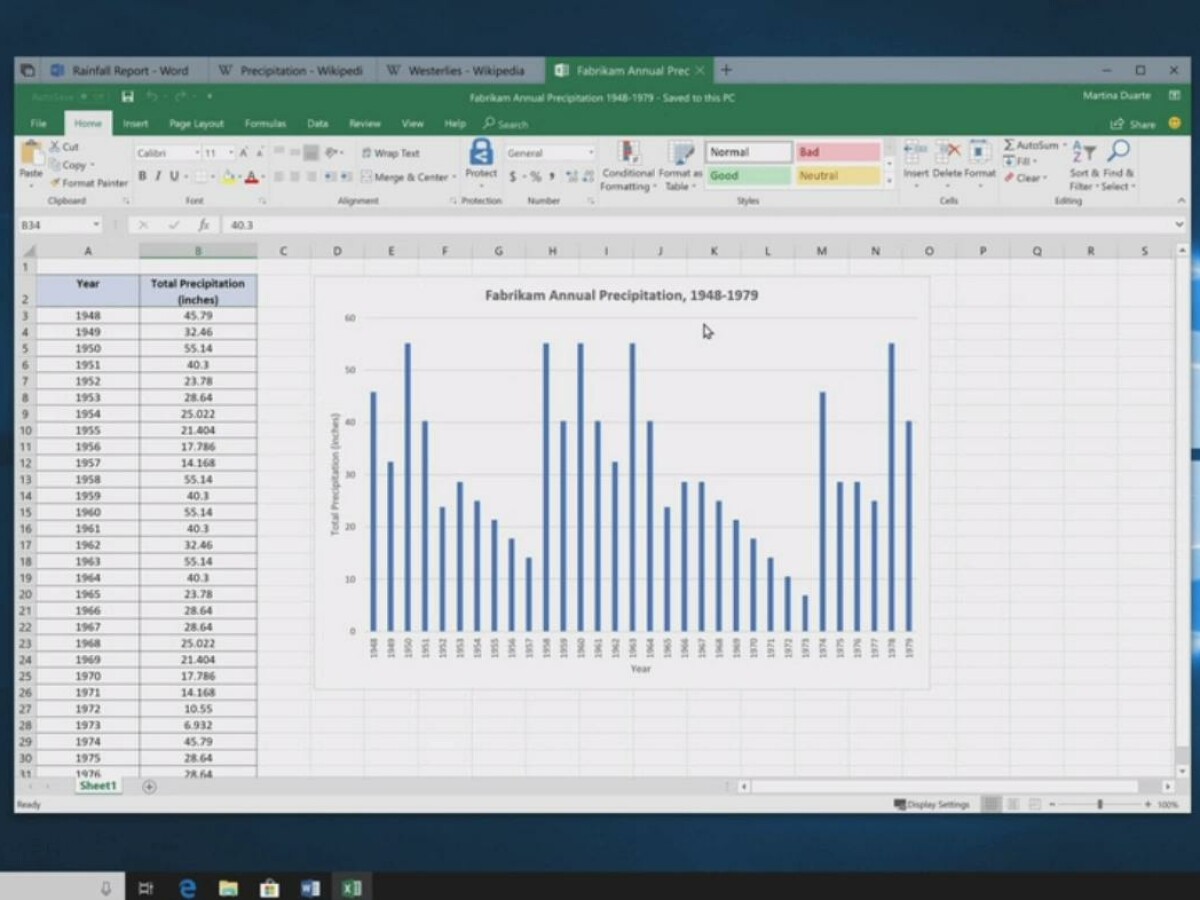Click the Search tell-me box
The height and width of the screenshot is (900, 1200).
506,124
